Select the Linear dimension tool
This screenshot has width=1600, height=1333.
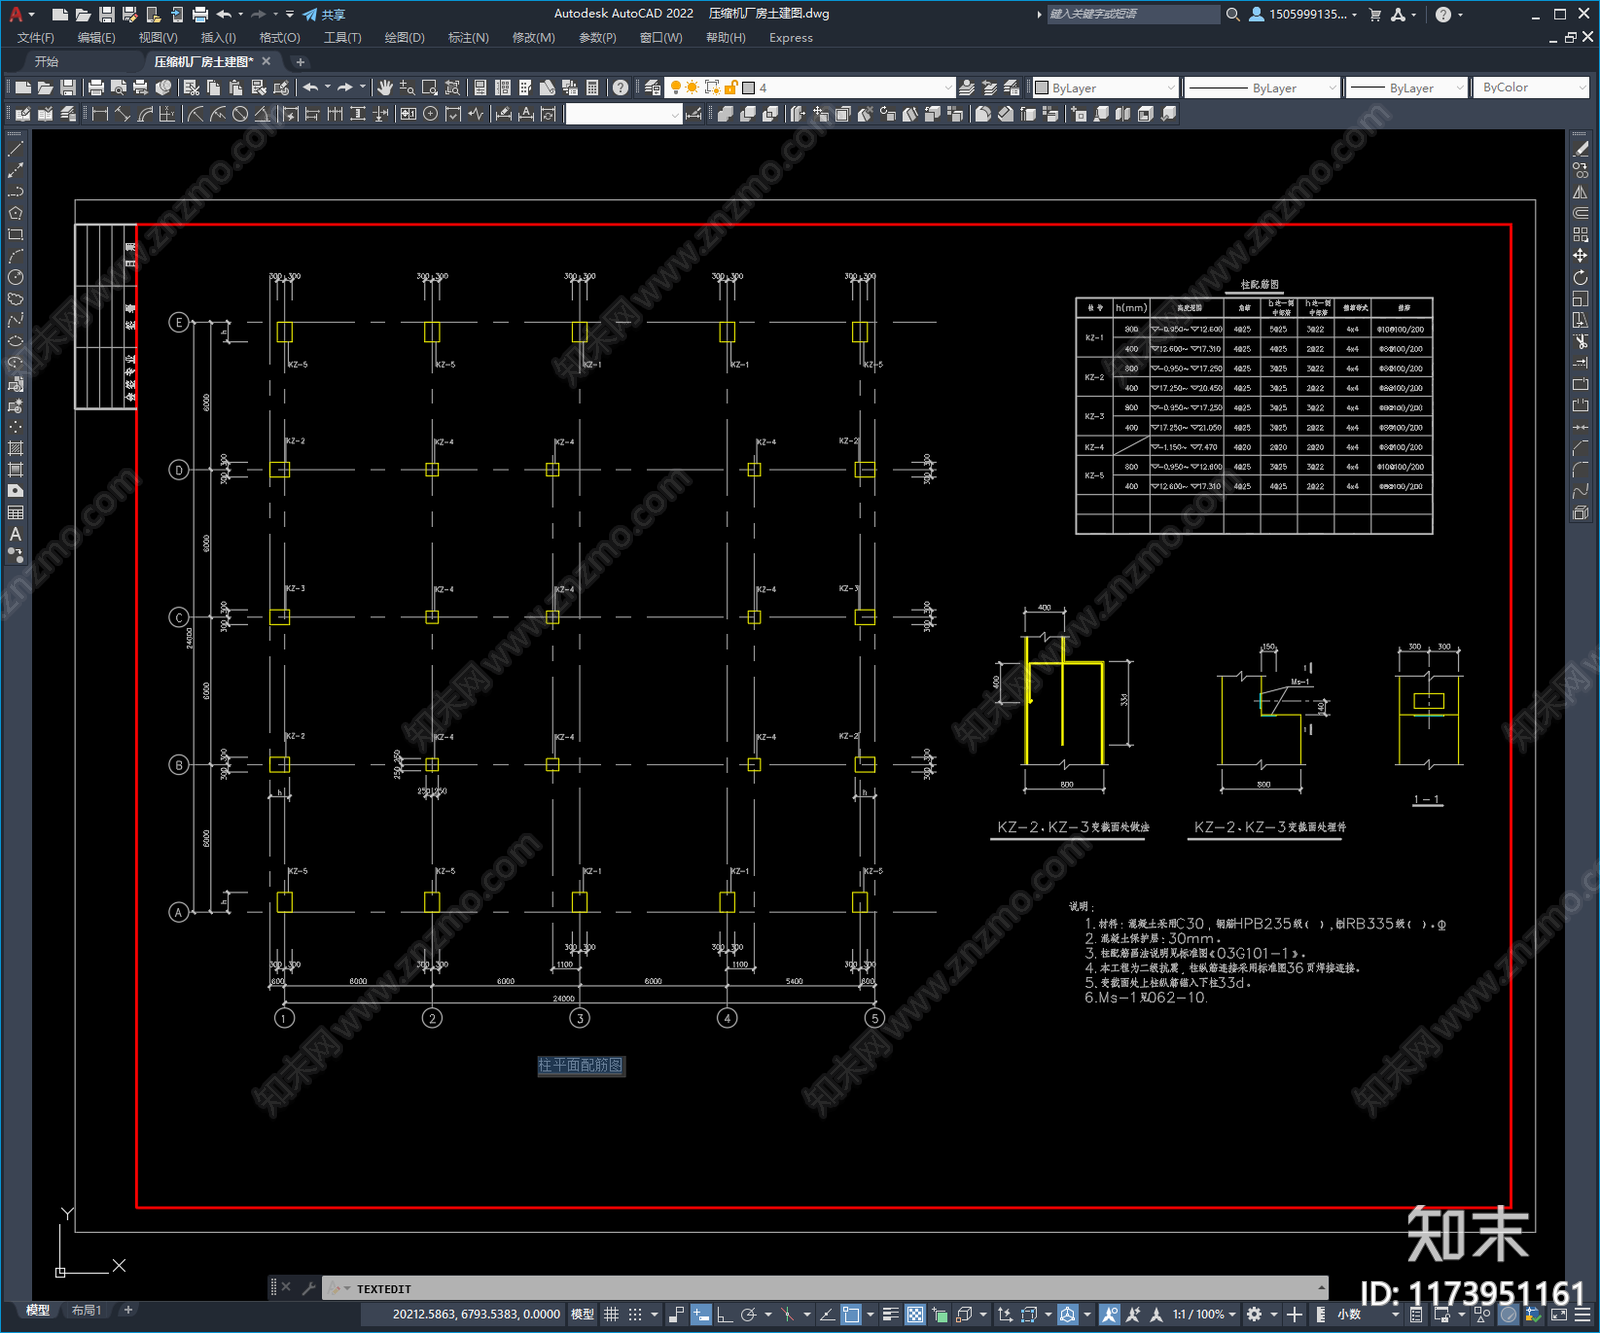click(x=100, y=114)
